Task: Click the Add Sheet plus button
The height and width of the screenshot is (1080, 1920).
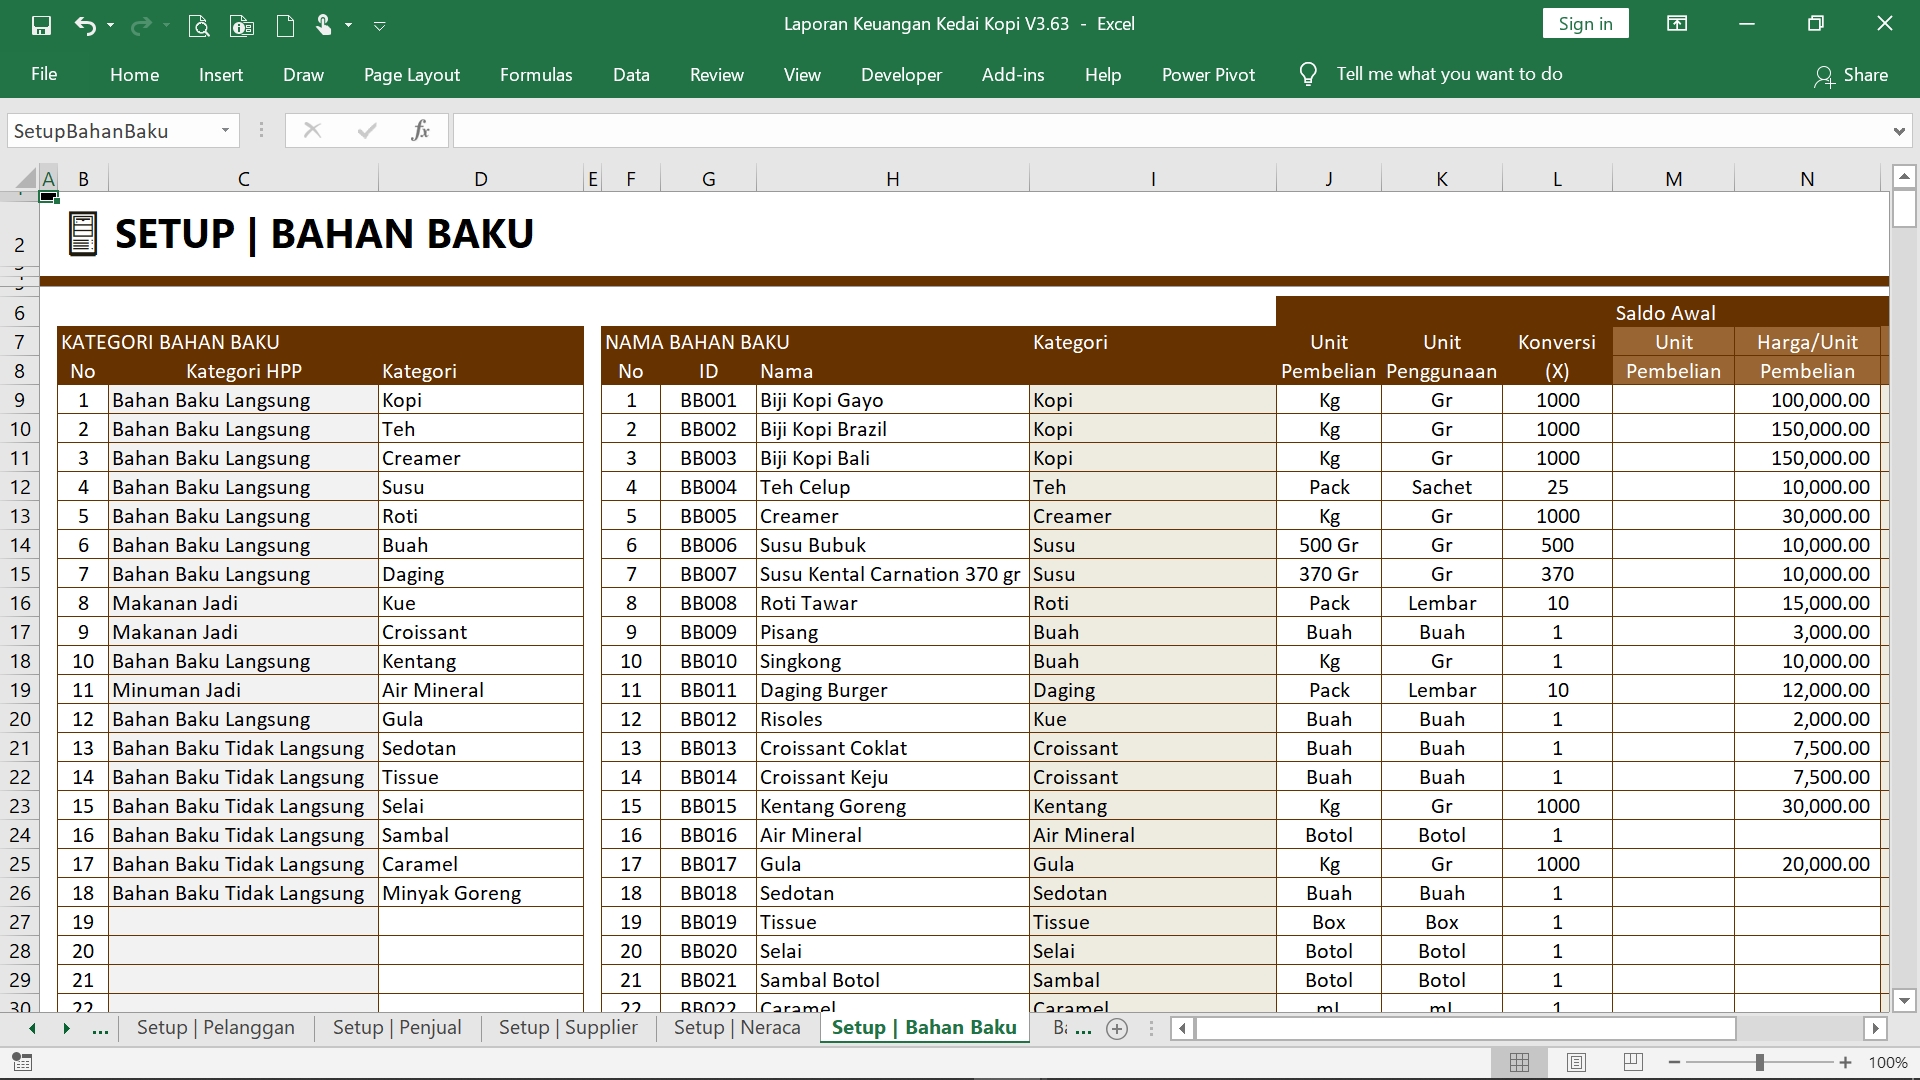Action: coord(1117,1027)
